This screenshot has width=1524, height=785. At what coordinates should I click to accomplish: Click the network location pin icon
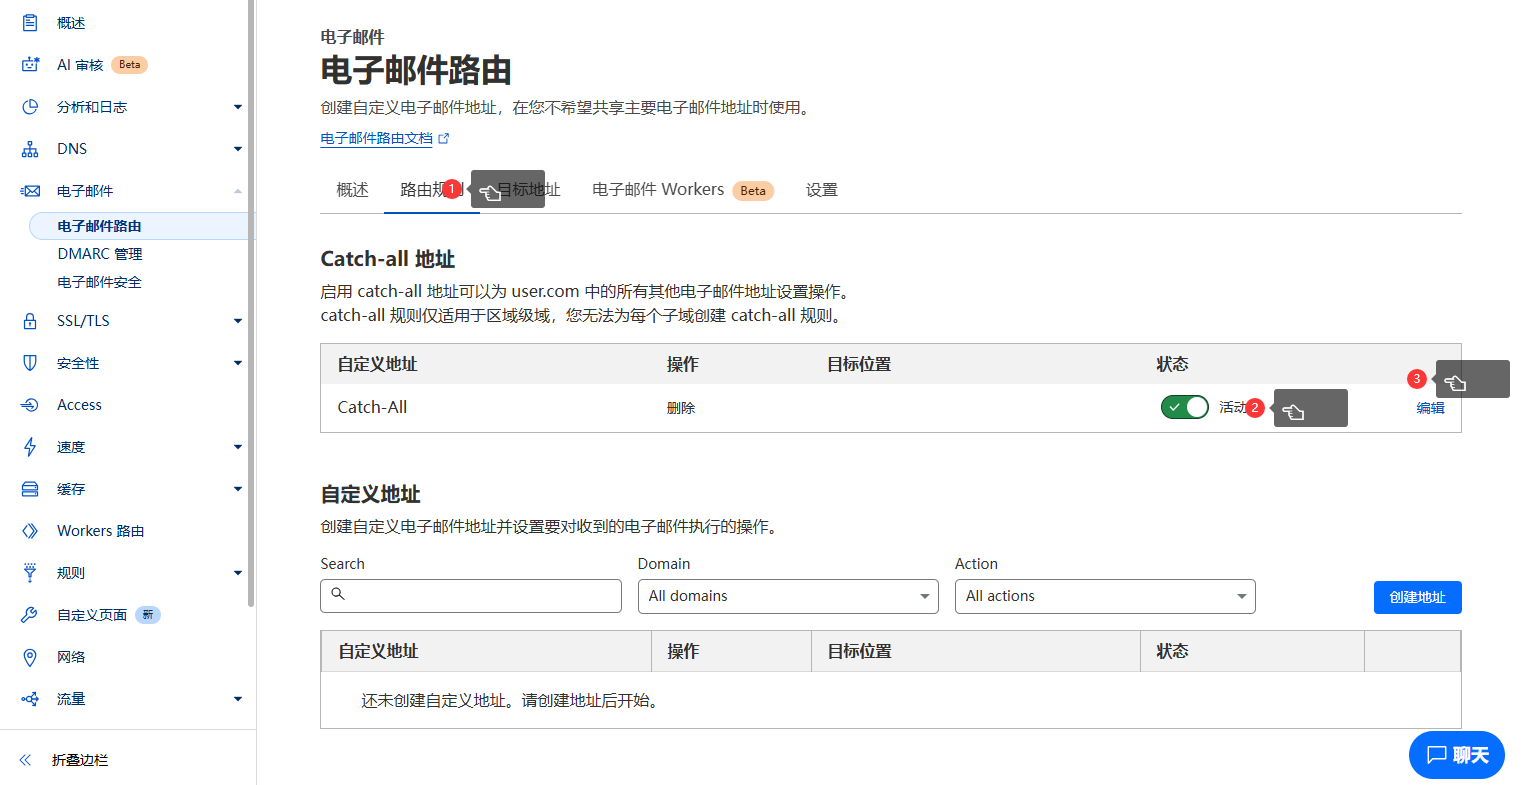pyautogui.click(x=30, y=657)
